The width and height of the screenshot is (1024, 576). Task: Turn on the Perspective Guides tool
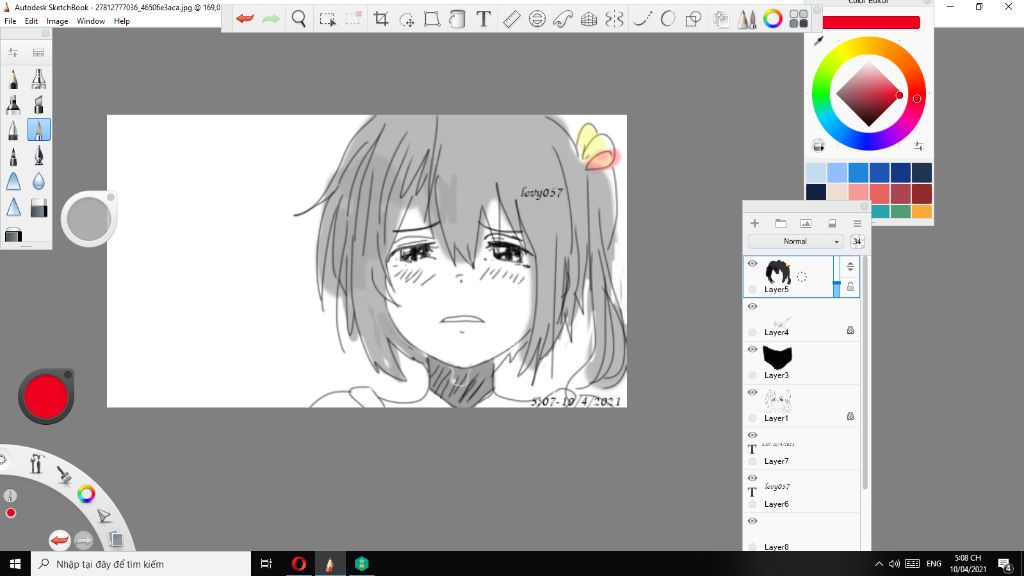tap(588, 19)
